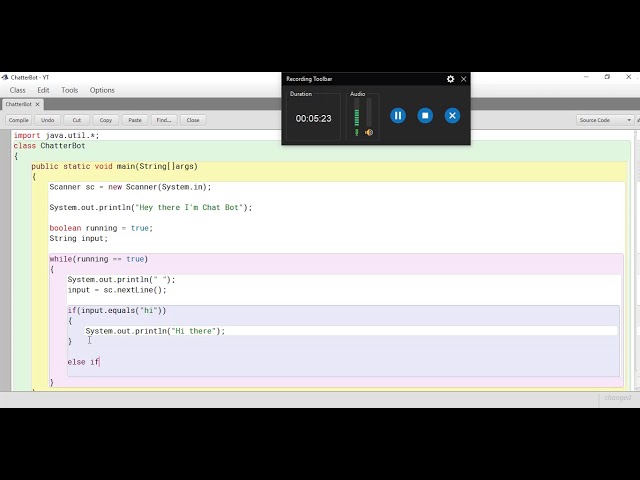Image resolution: width=640 pixels, height=480 pixels.
Task: Click the Undo button
Action: 47,120
